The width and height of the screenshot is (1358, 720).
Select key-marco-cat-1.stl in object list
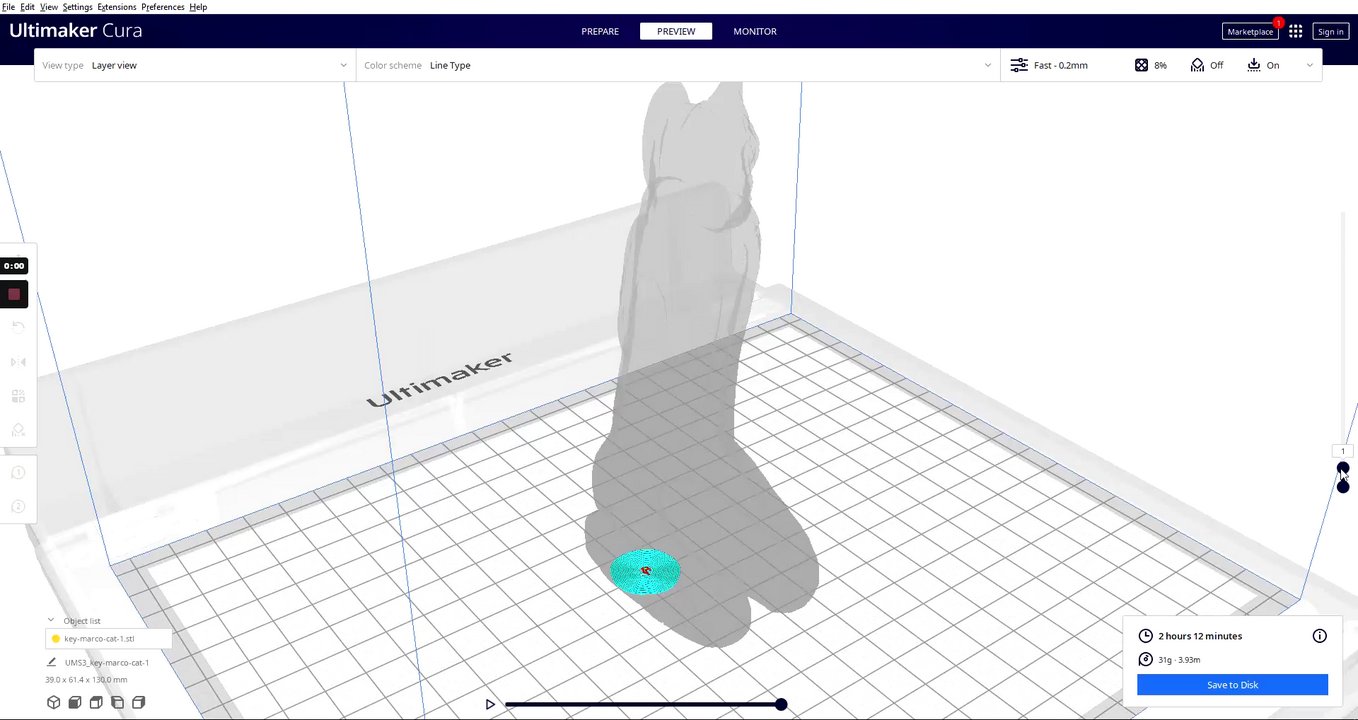tap(108, 638)
